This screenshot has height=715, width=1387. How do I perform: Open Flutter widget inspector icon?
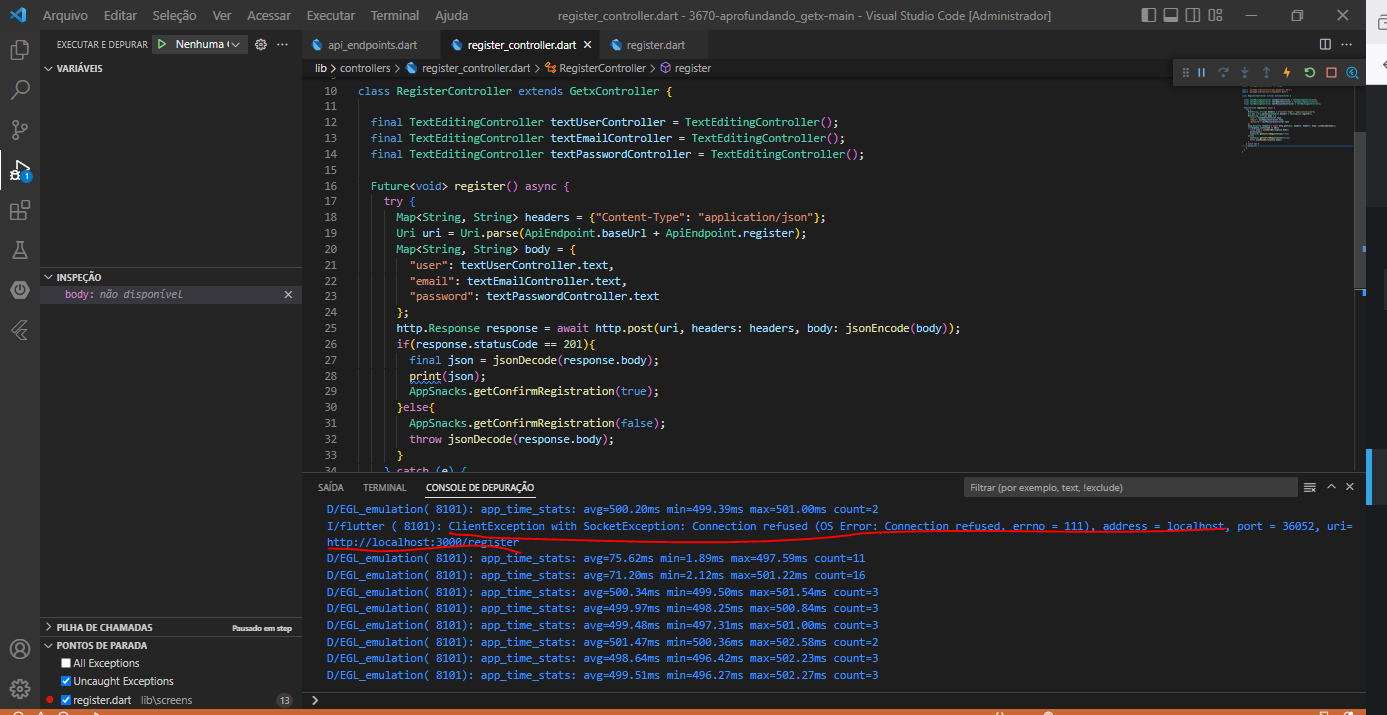1352,73
